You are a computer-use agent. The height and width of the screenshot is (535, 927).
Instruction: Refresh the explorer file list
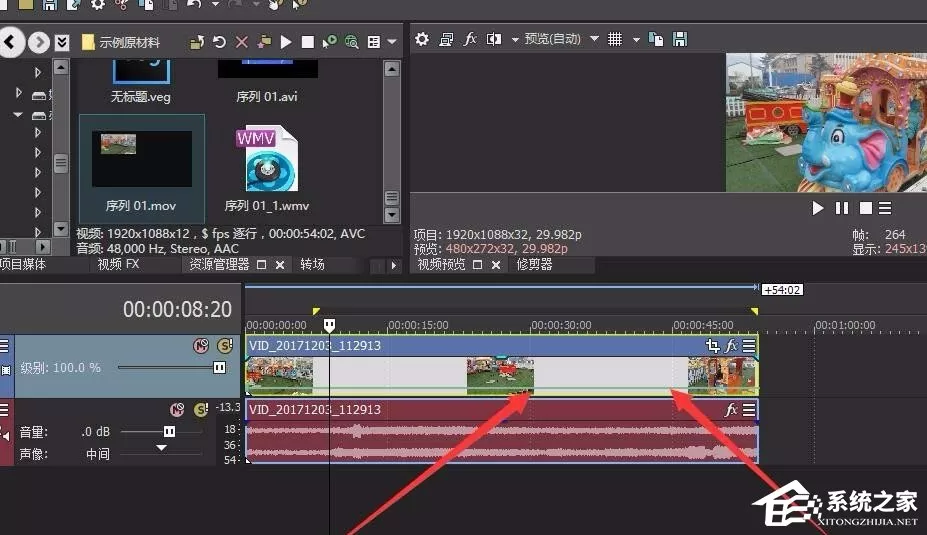click(219, 42)
